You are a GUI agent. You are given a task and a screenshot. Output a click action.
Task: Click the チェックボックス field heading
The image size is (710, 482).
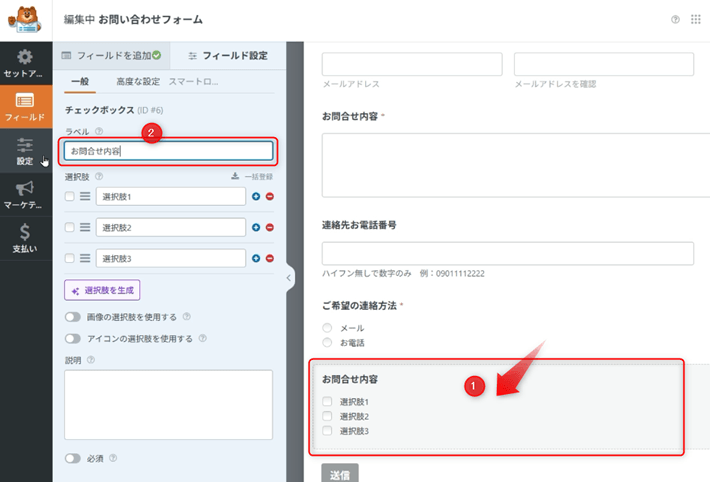tap(100, 110)
